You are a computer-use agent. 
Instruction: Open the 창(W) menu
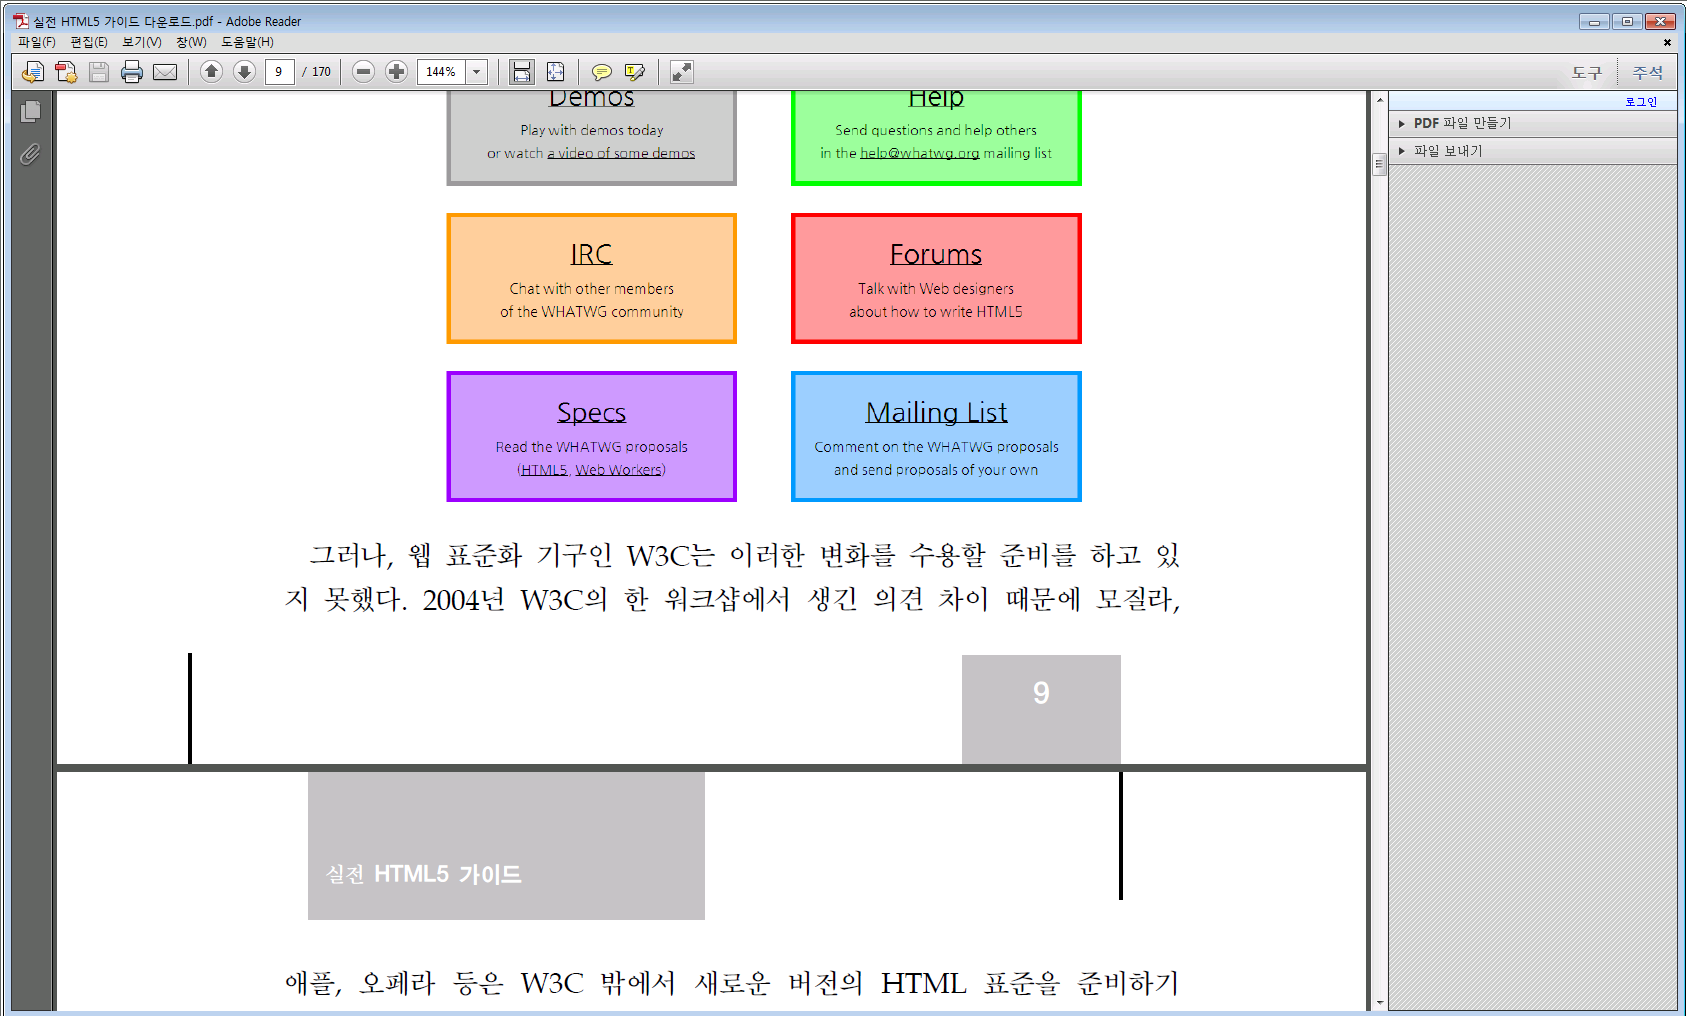(x=191, y=42)
